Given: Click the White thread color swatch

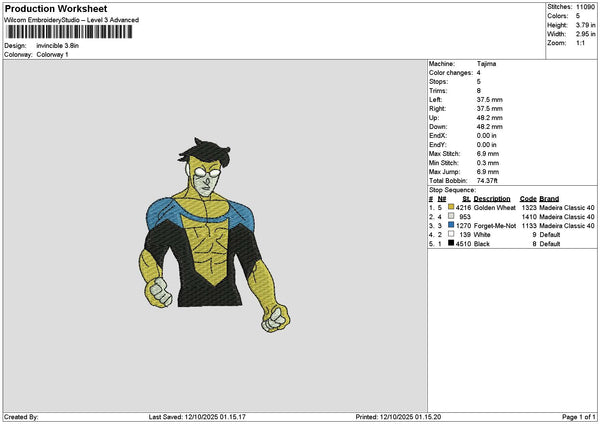Looking at the screenshot, I should pos(451,234).
